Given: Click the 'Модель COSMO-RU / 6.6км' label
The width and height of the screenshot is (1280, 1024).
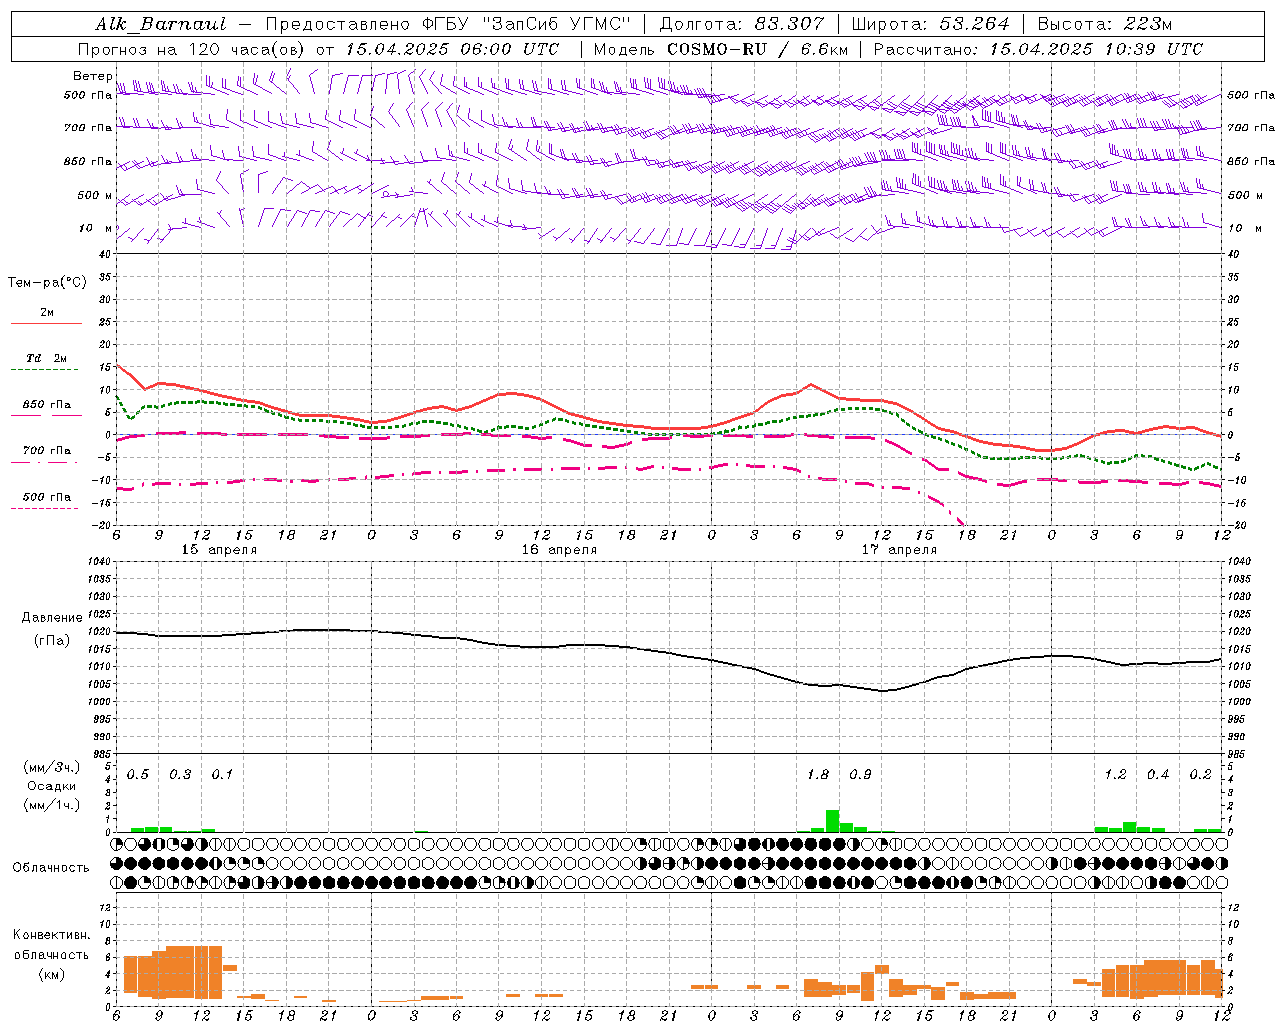Looking at the screenshot, I should tap(720, 49).
